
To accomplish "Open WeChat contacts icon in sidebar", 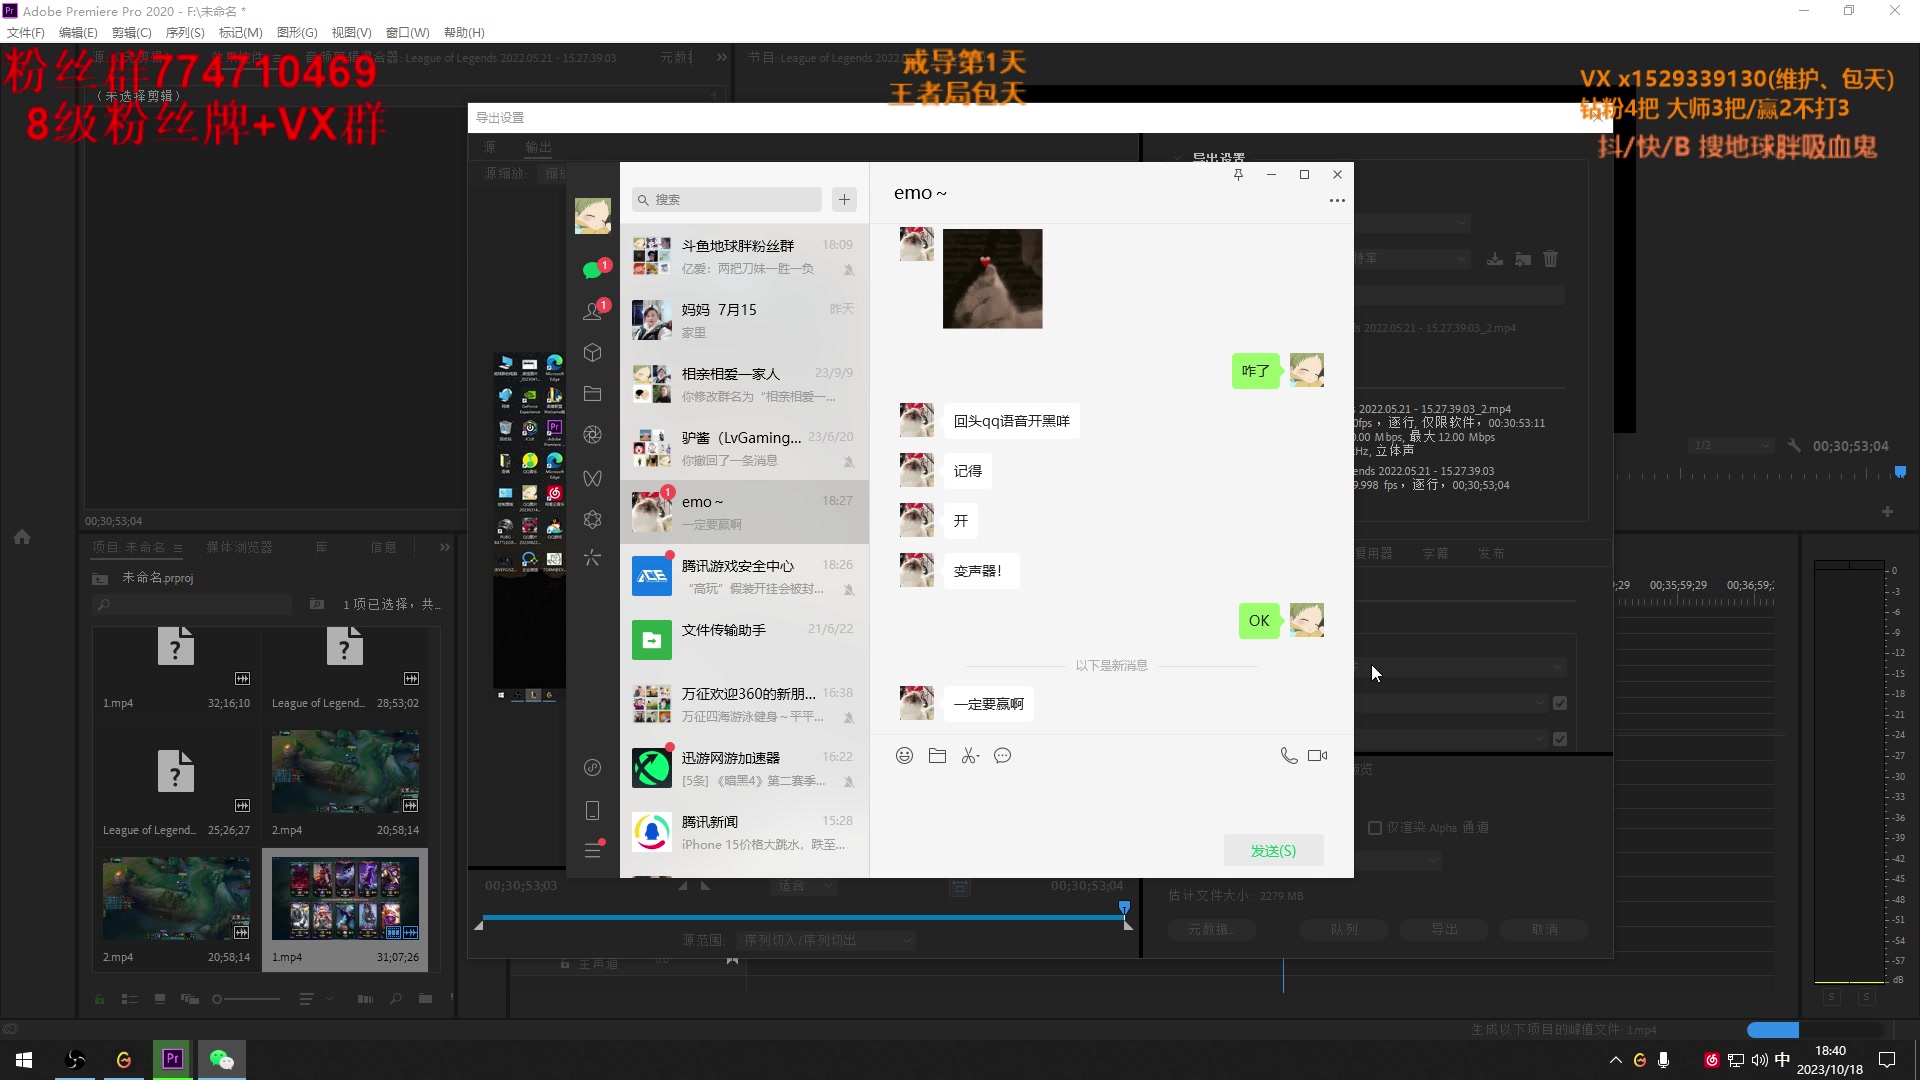I will point(592,311).
